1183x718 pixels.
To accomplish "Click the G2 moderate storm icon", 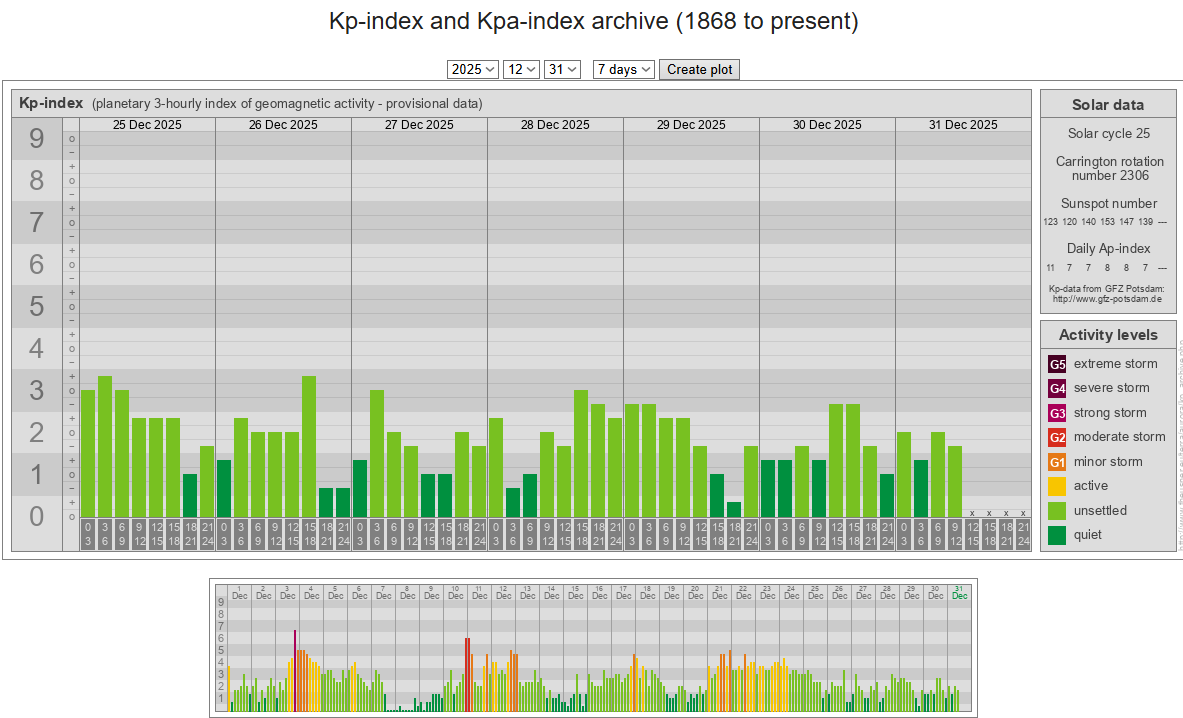I will (1057, 437).
